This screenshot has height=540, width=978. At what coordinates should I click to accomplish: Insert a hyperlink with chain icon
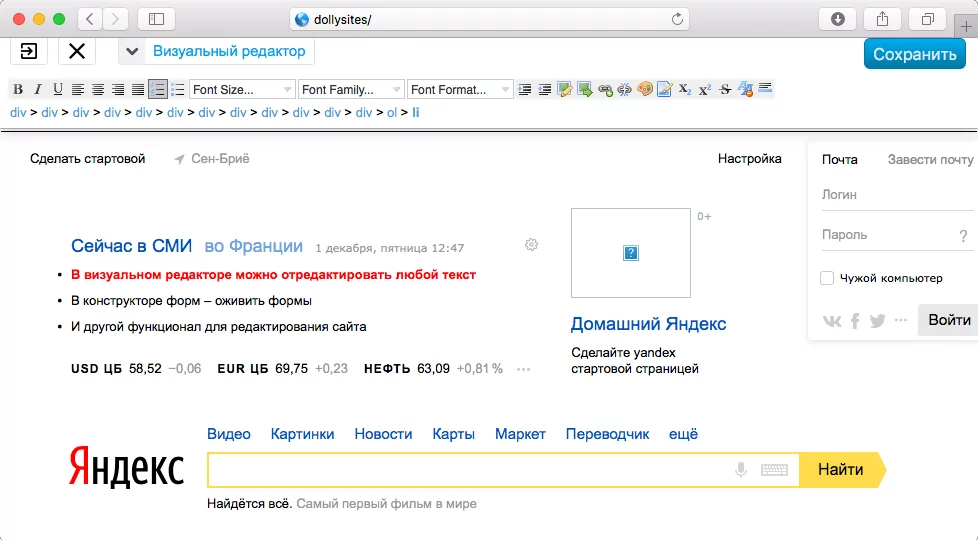pyautogui.click(x=604, y=90)
